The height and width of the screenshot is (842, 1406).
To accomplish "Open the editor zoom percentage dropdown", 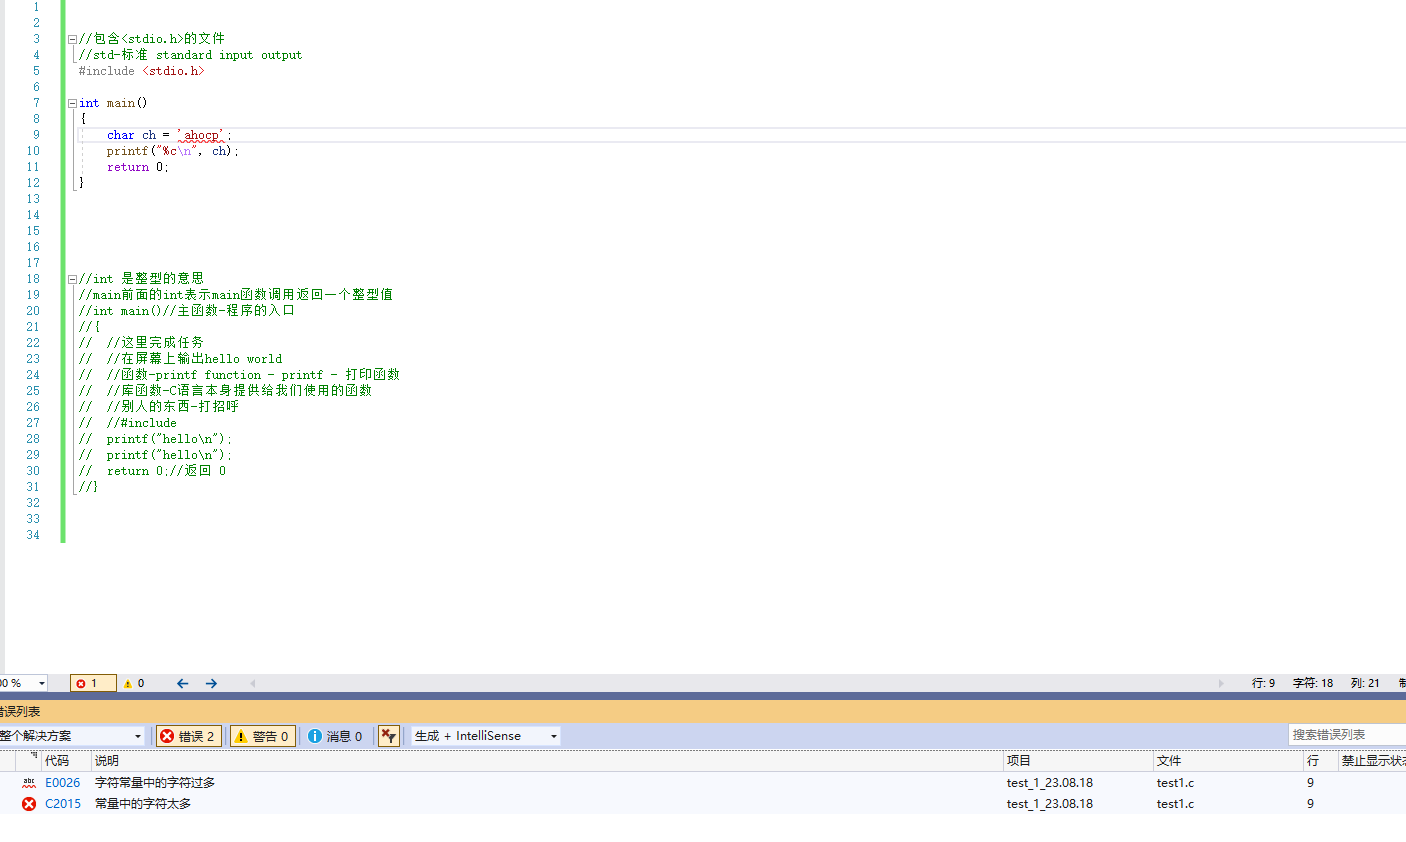I will point(41,683).
